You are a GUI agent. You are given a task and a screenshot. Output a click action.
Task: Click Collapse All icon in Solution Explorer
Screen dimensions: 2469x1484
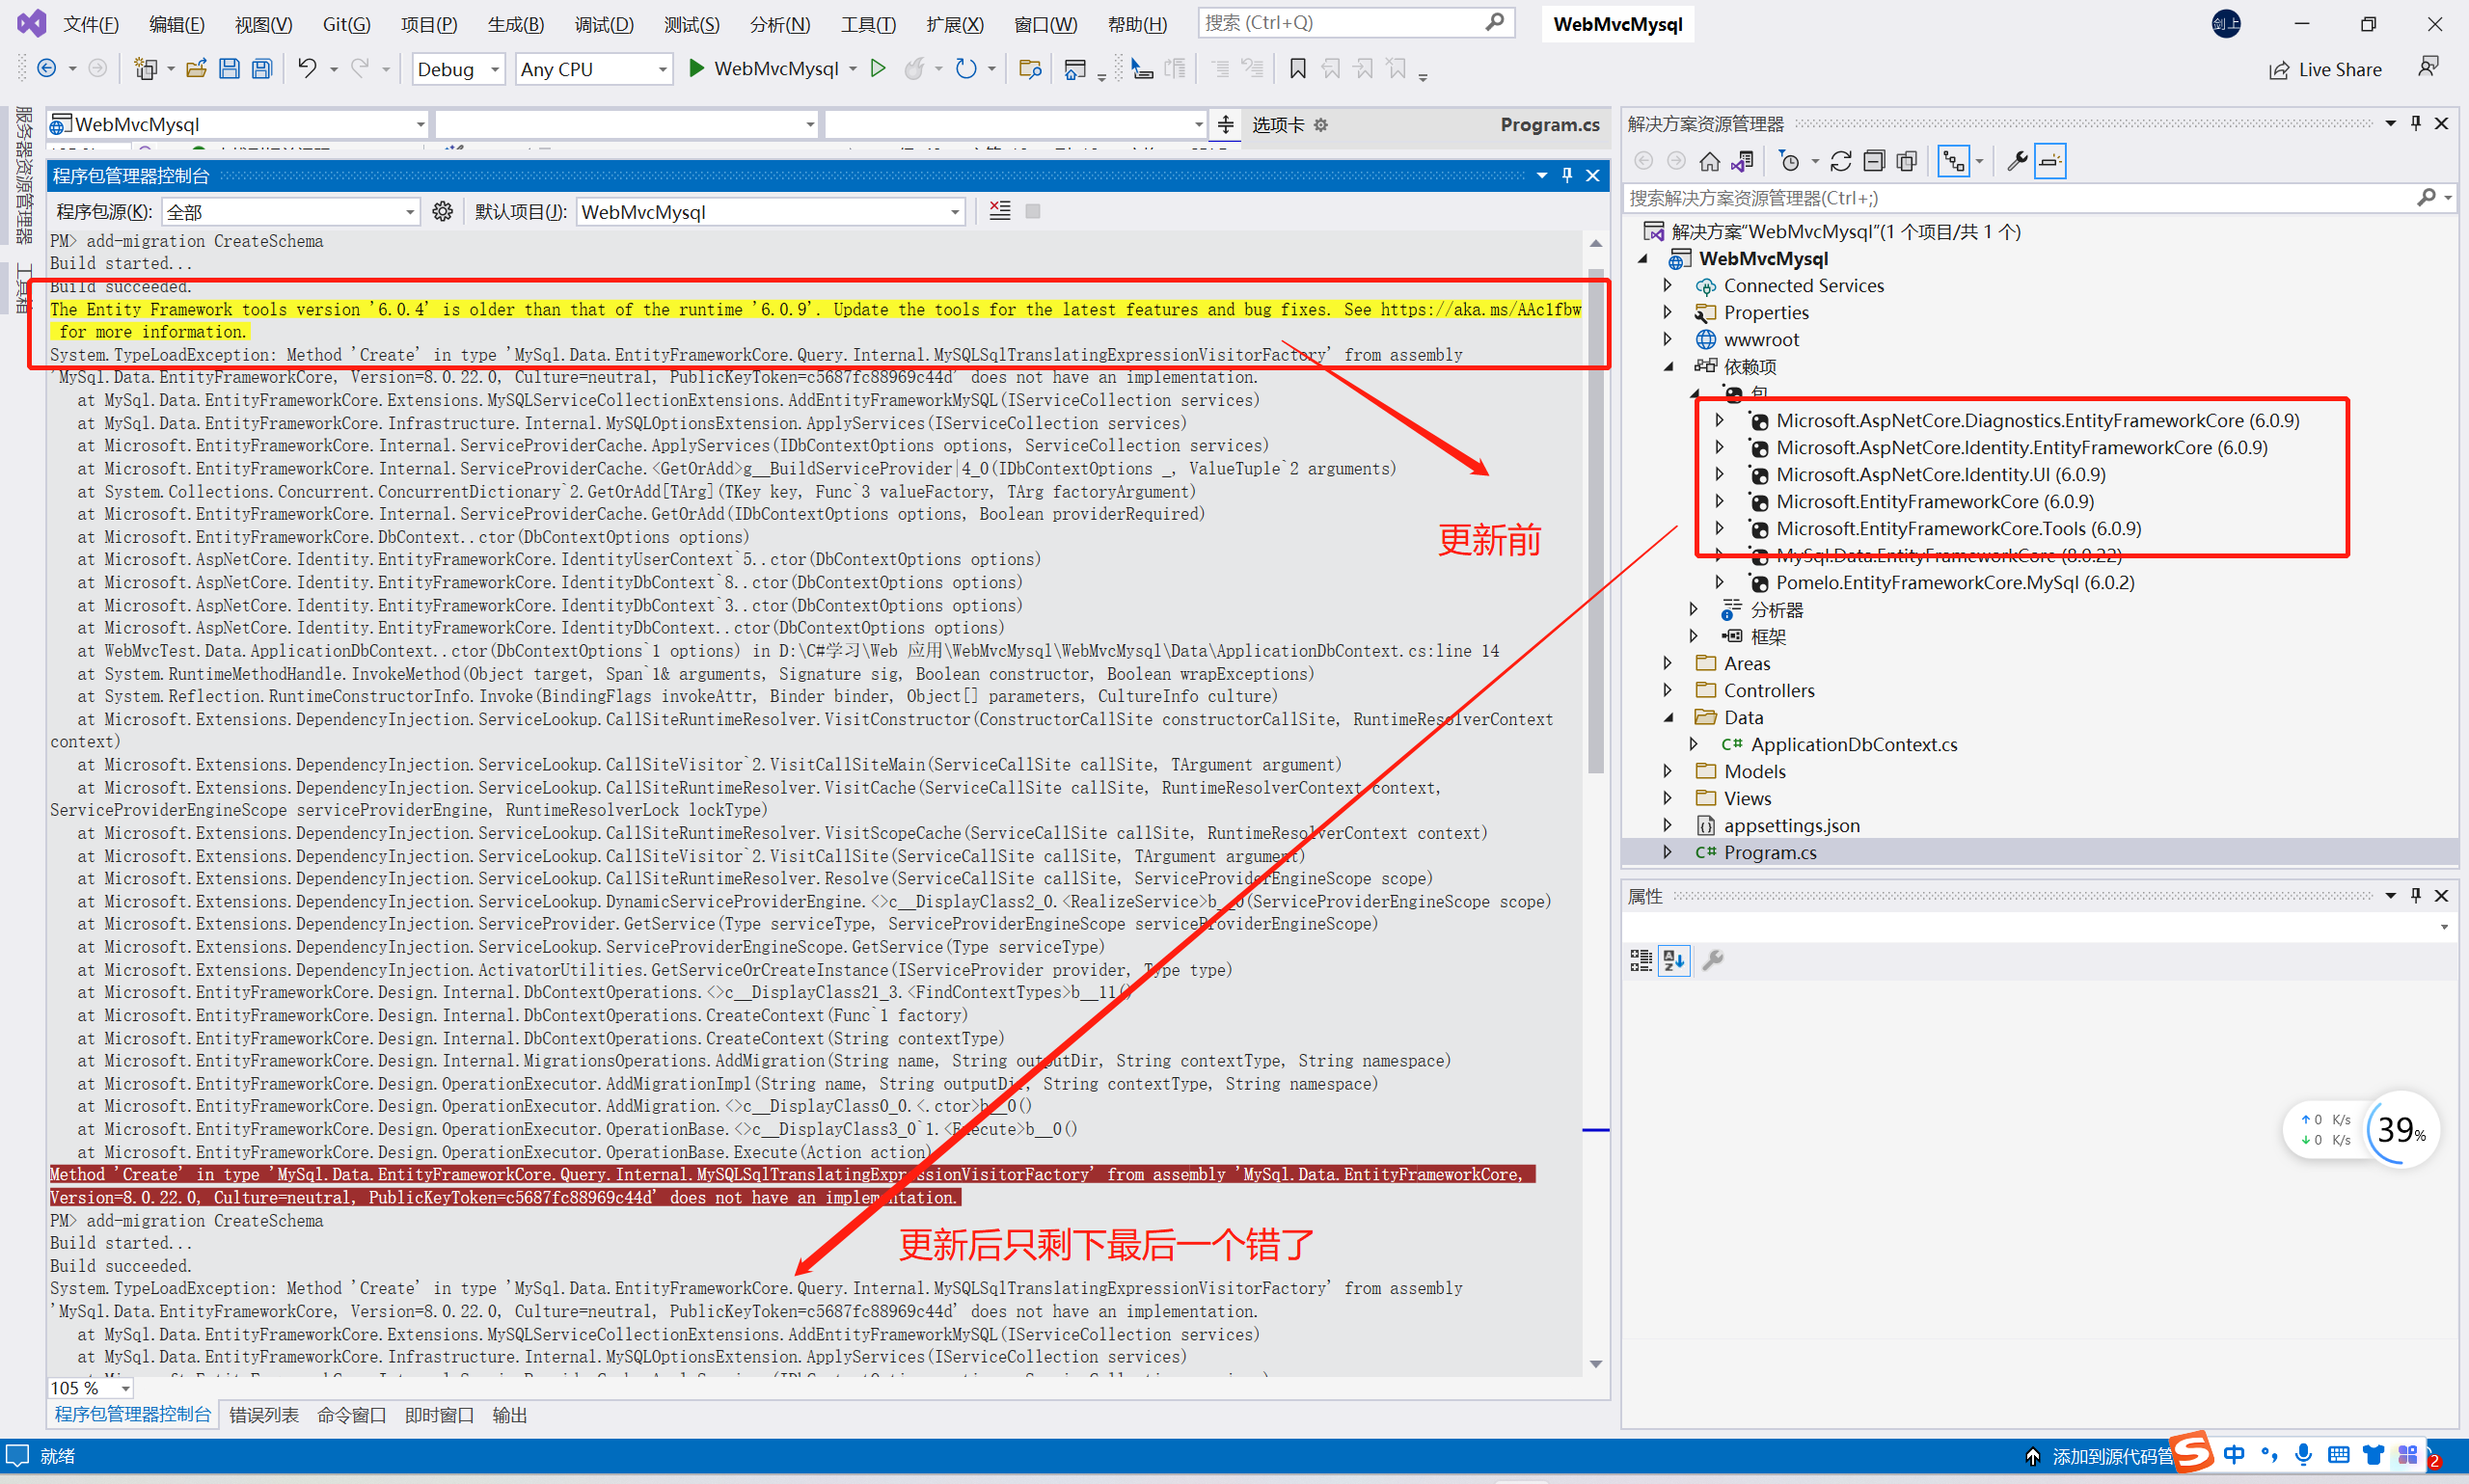point(1874,161)
